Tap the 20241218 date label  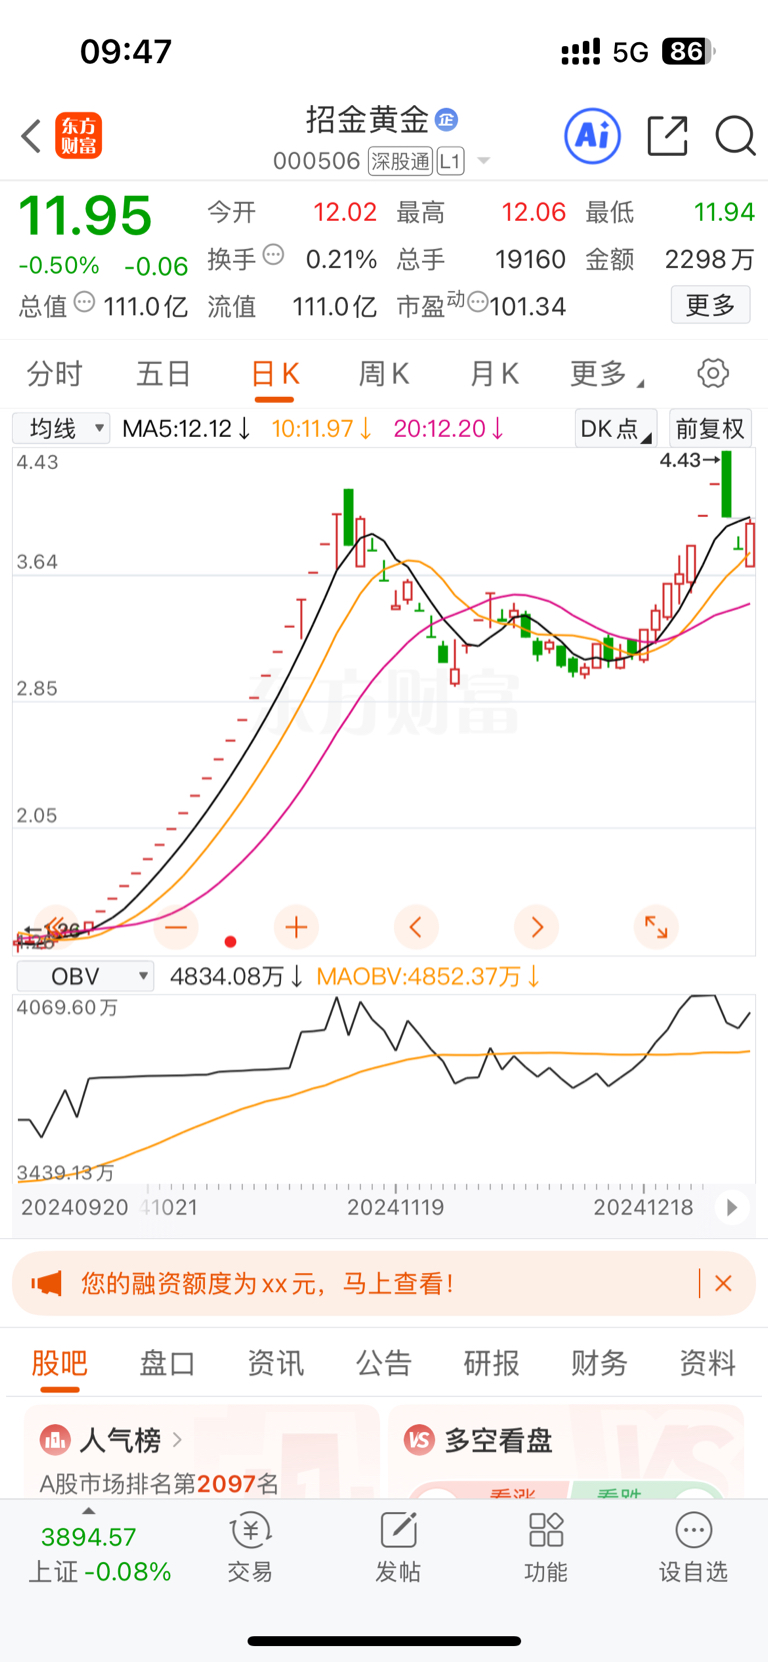(643, 1207)
